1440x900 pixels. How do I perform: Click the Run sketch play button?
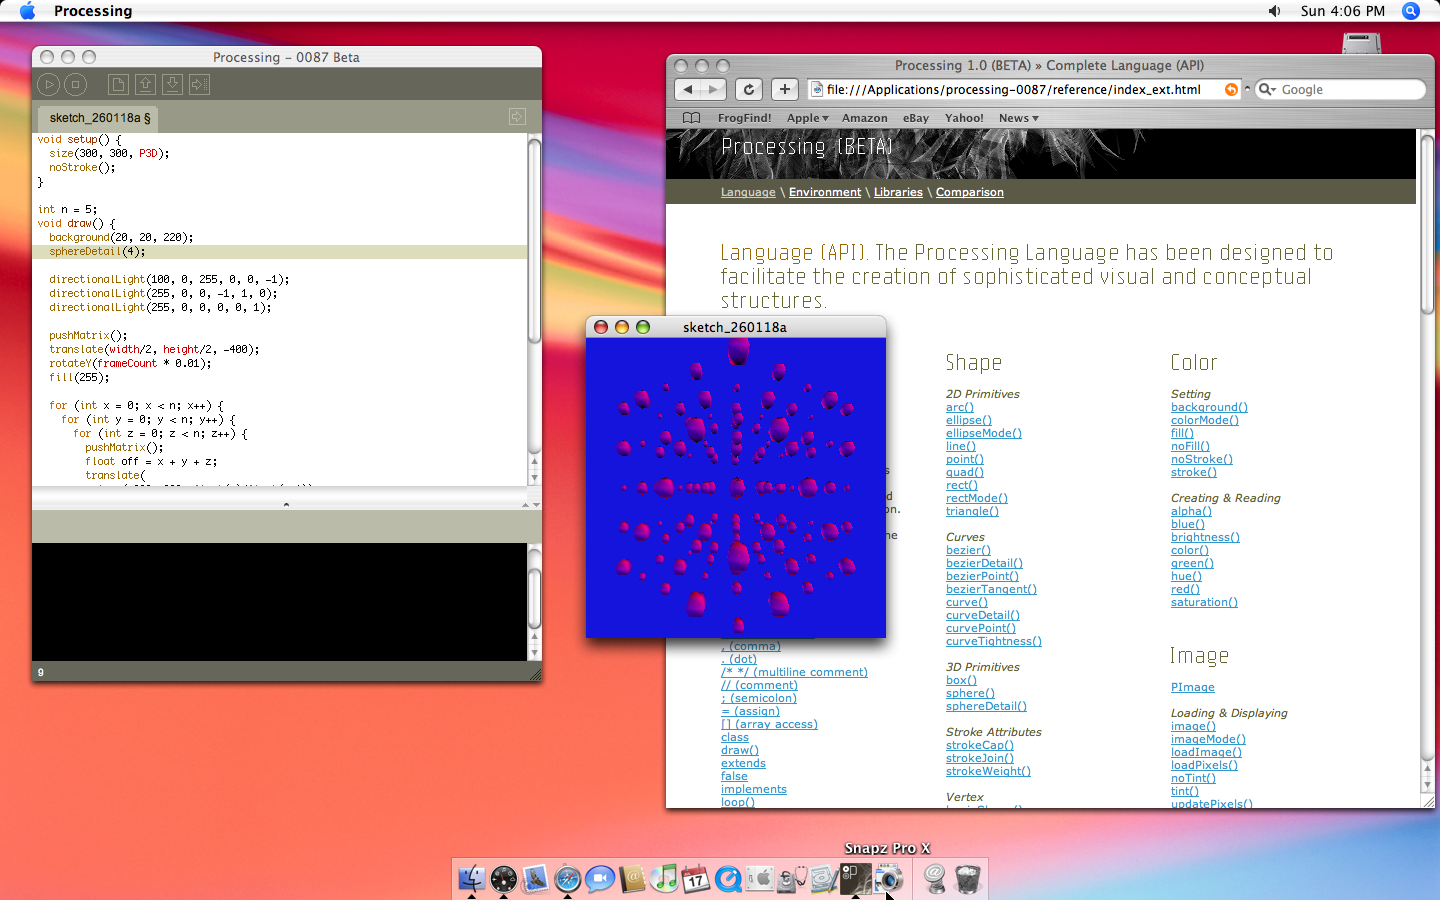coord(48,85)
